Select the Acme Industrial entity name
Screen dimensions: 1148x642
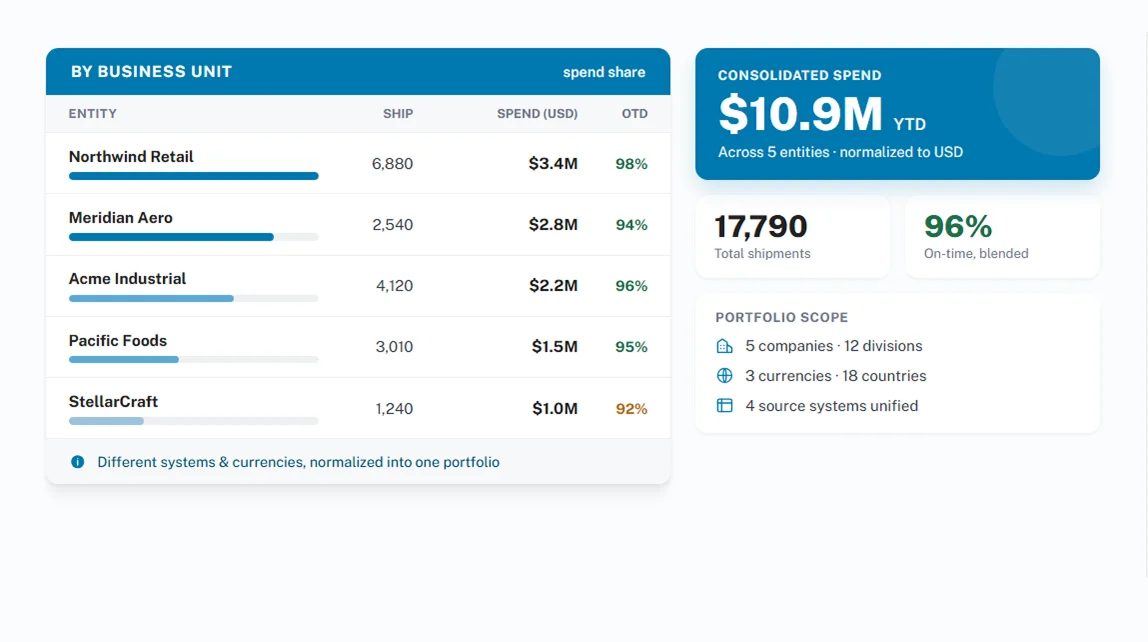click(127, 279)
